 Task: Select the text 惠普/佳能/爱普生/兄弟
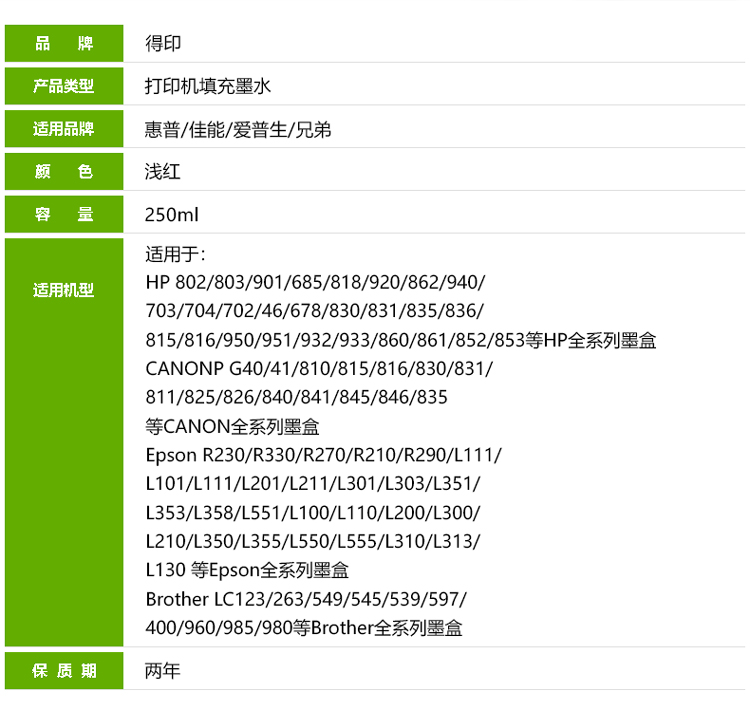pos(238,130)
